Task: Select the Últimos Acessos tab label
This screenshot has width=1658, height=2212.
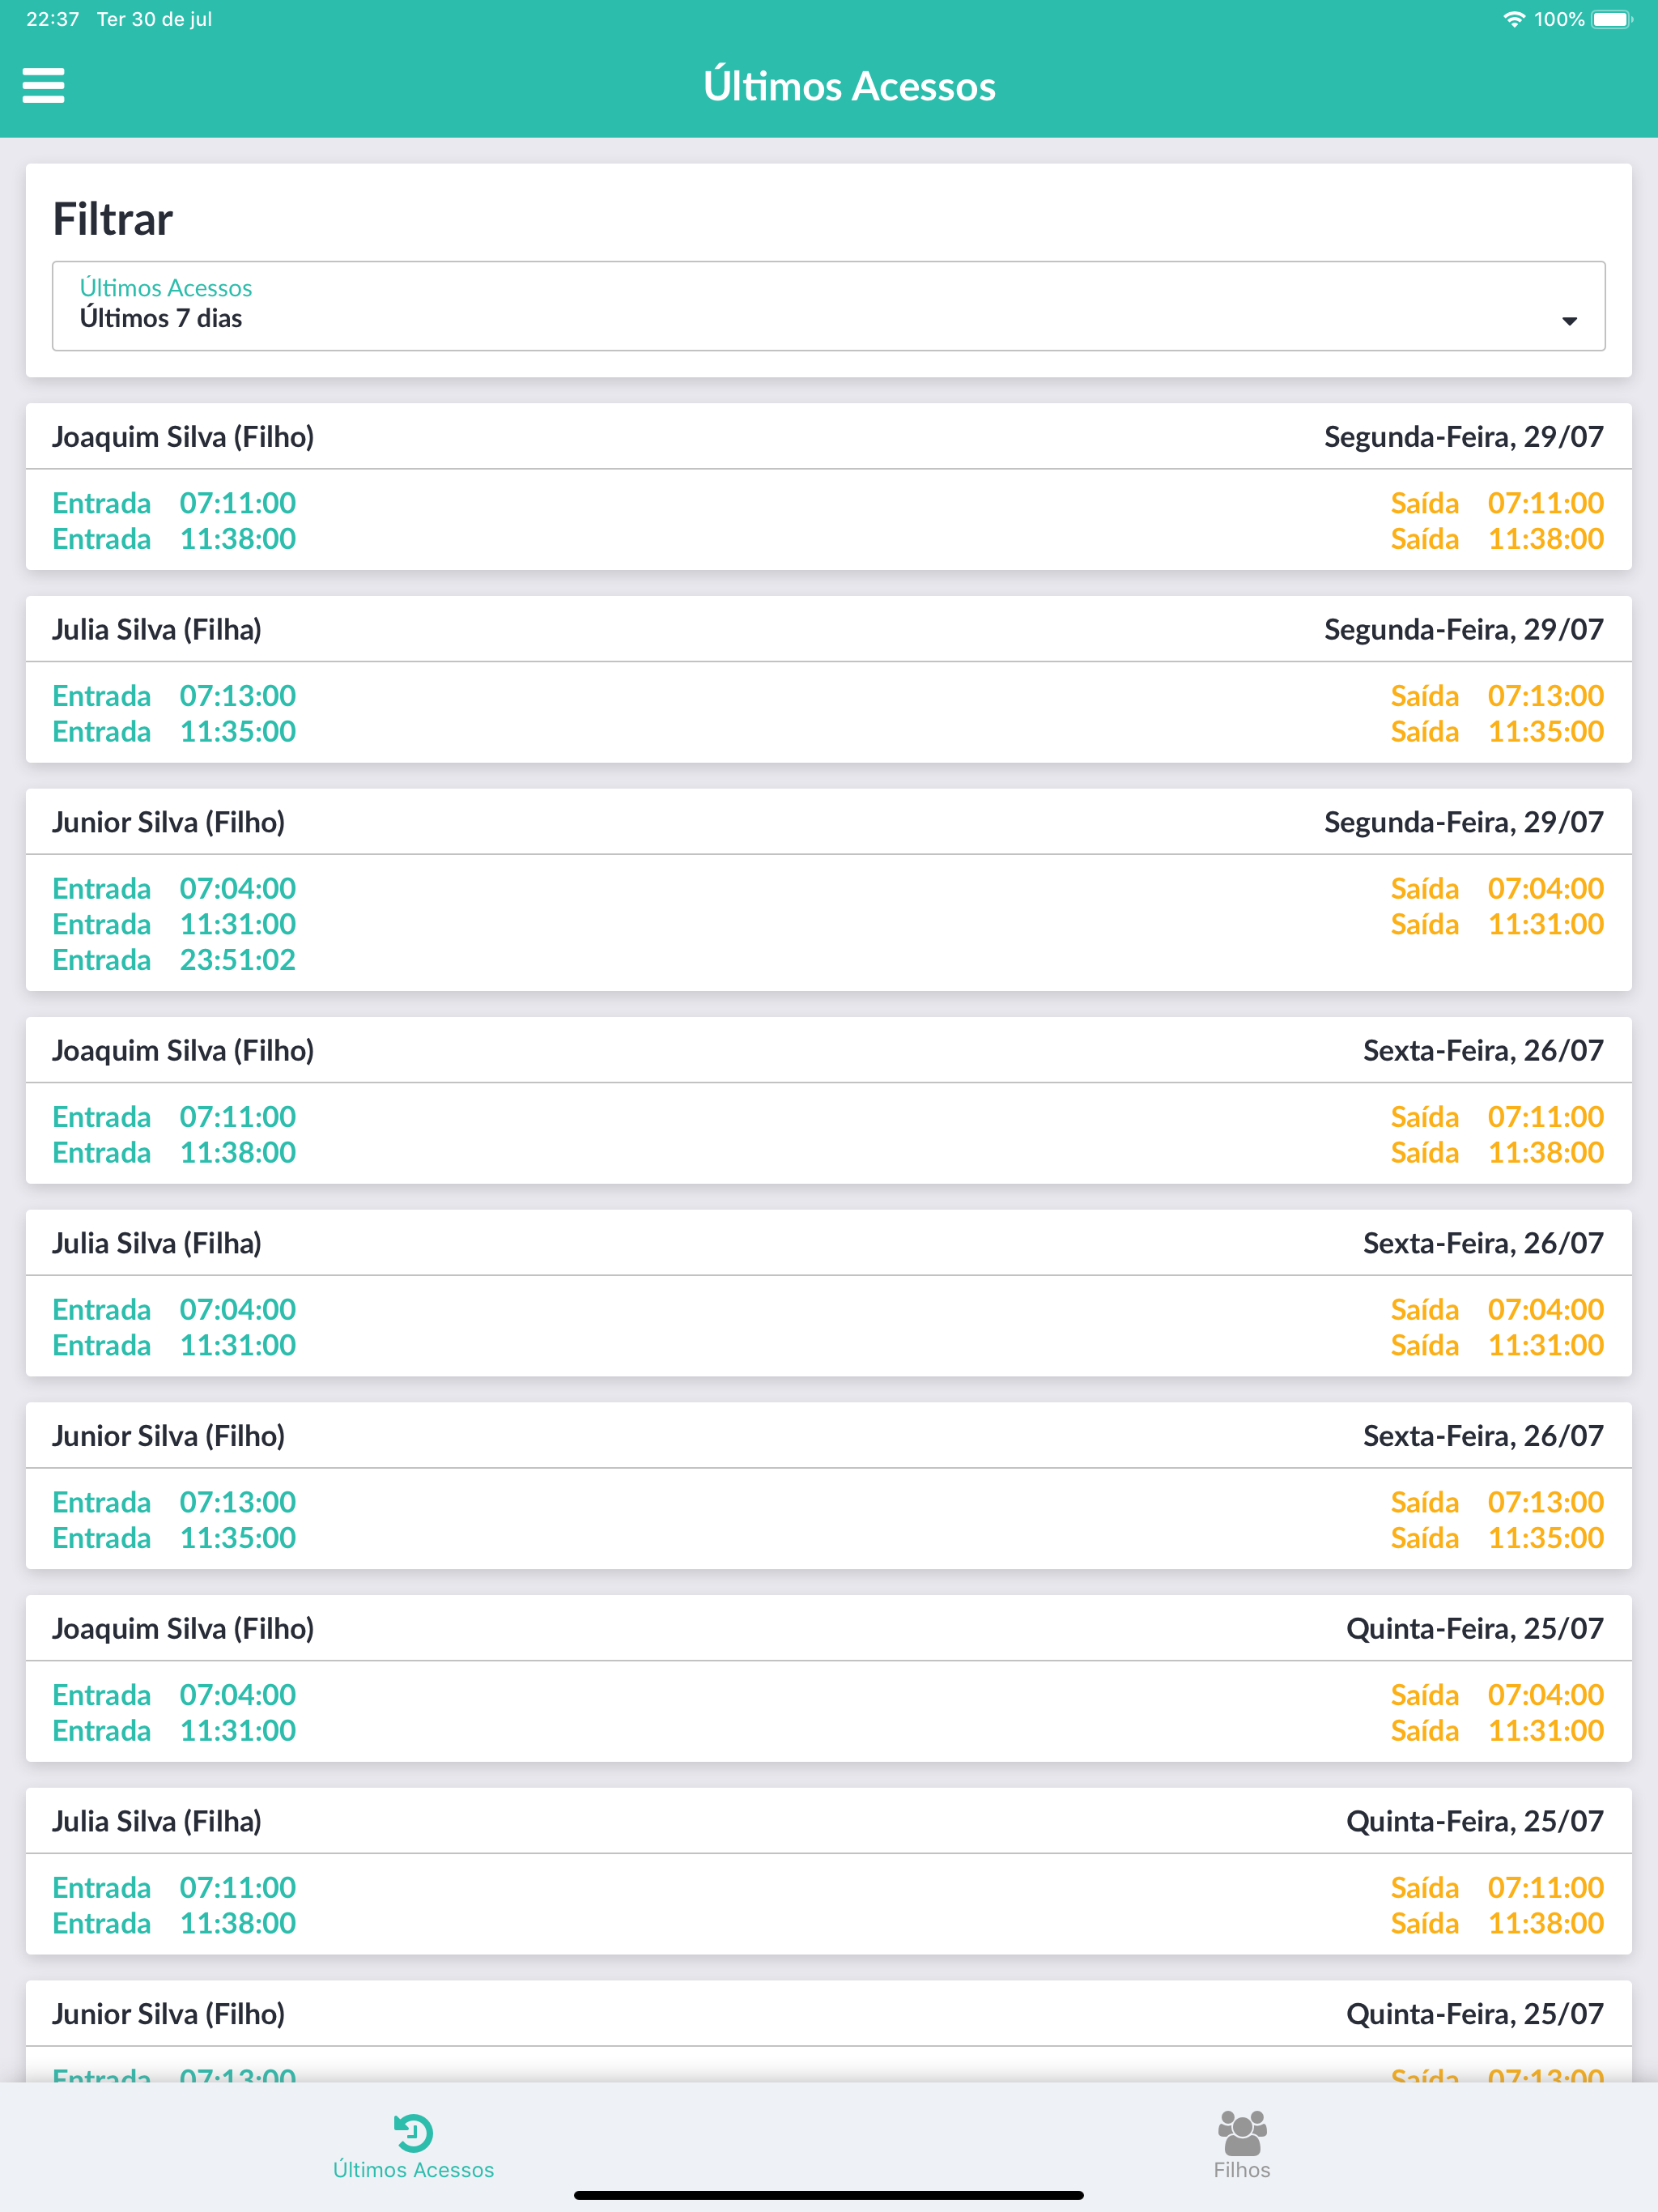Action: (413, 2170)
